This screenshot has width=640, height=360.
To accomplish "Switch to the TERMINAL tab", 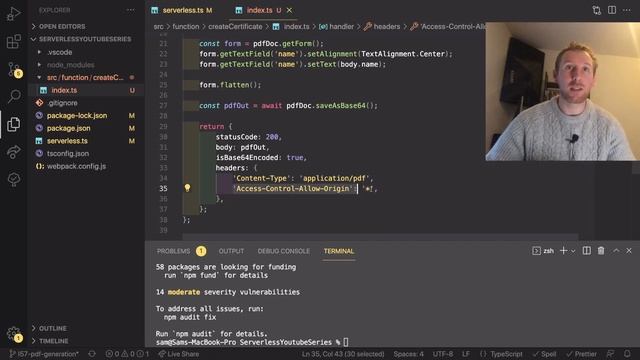I will pos(339,251).
